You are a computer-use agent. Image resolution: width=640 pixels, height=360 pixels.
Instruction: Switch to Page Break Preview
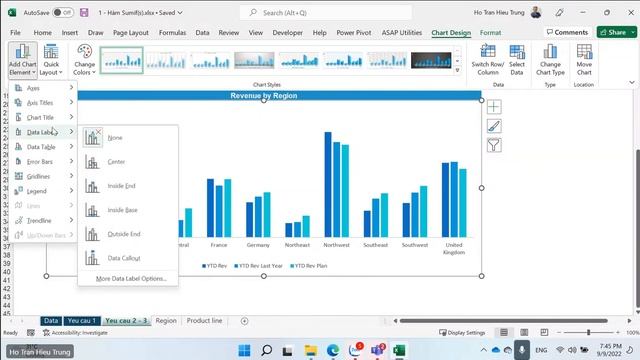544,333
